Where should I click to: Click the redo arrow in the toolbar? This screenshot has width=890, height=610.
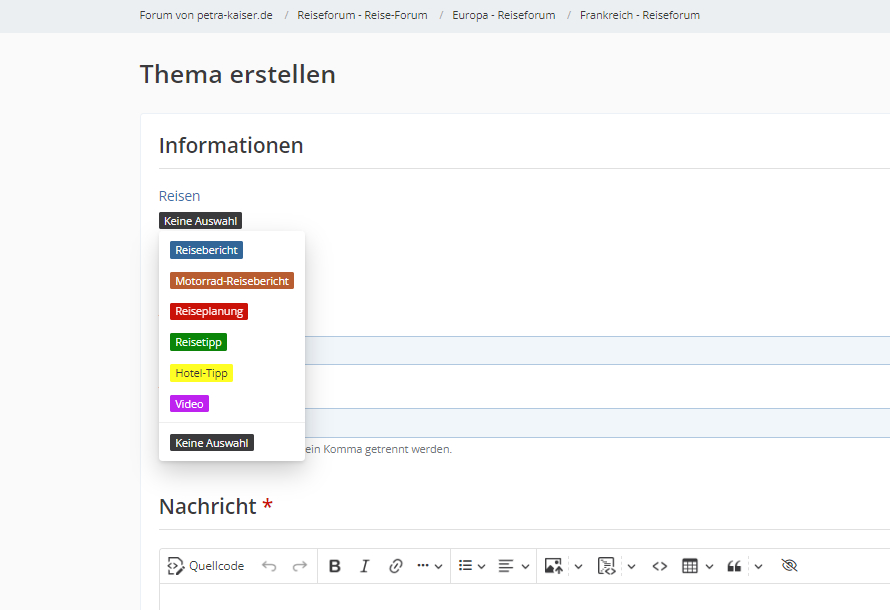[299, 566]
